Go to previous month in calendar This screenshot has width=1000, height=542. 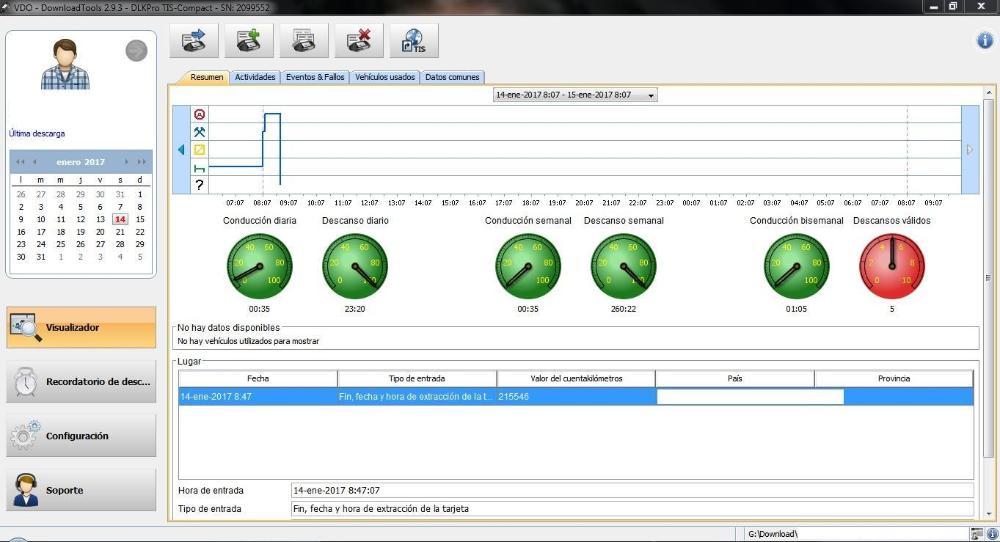[x=34, y=162]
